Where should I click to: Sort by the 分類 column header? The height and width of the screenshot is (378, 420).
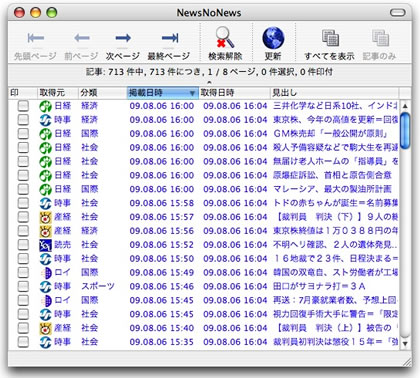[x=103, y=93]
